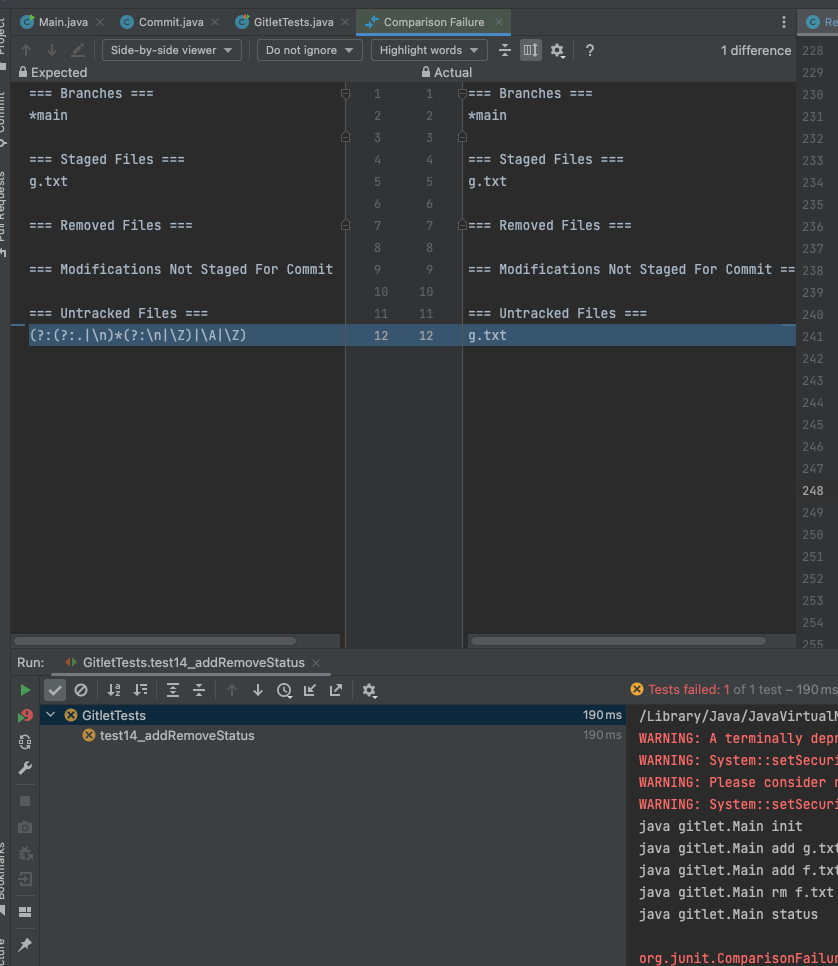
Task: Open test history clock icon
Action: click(284, 690)
